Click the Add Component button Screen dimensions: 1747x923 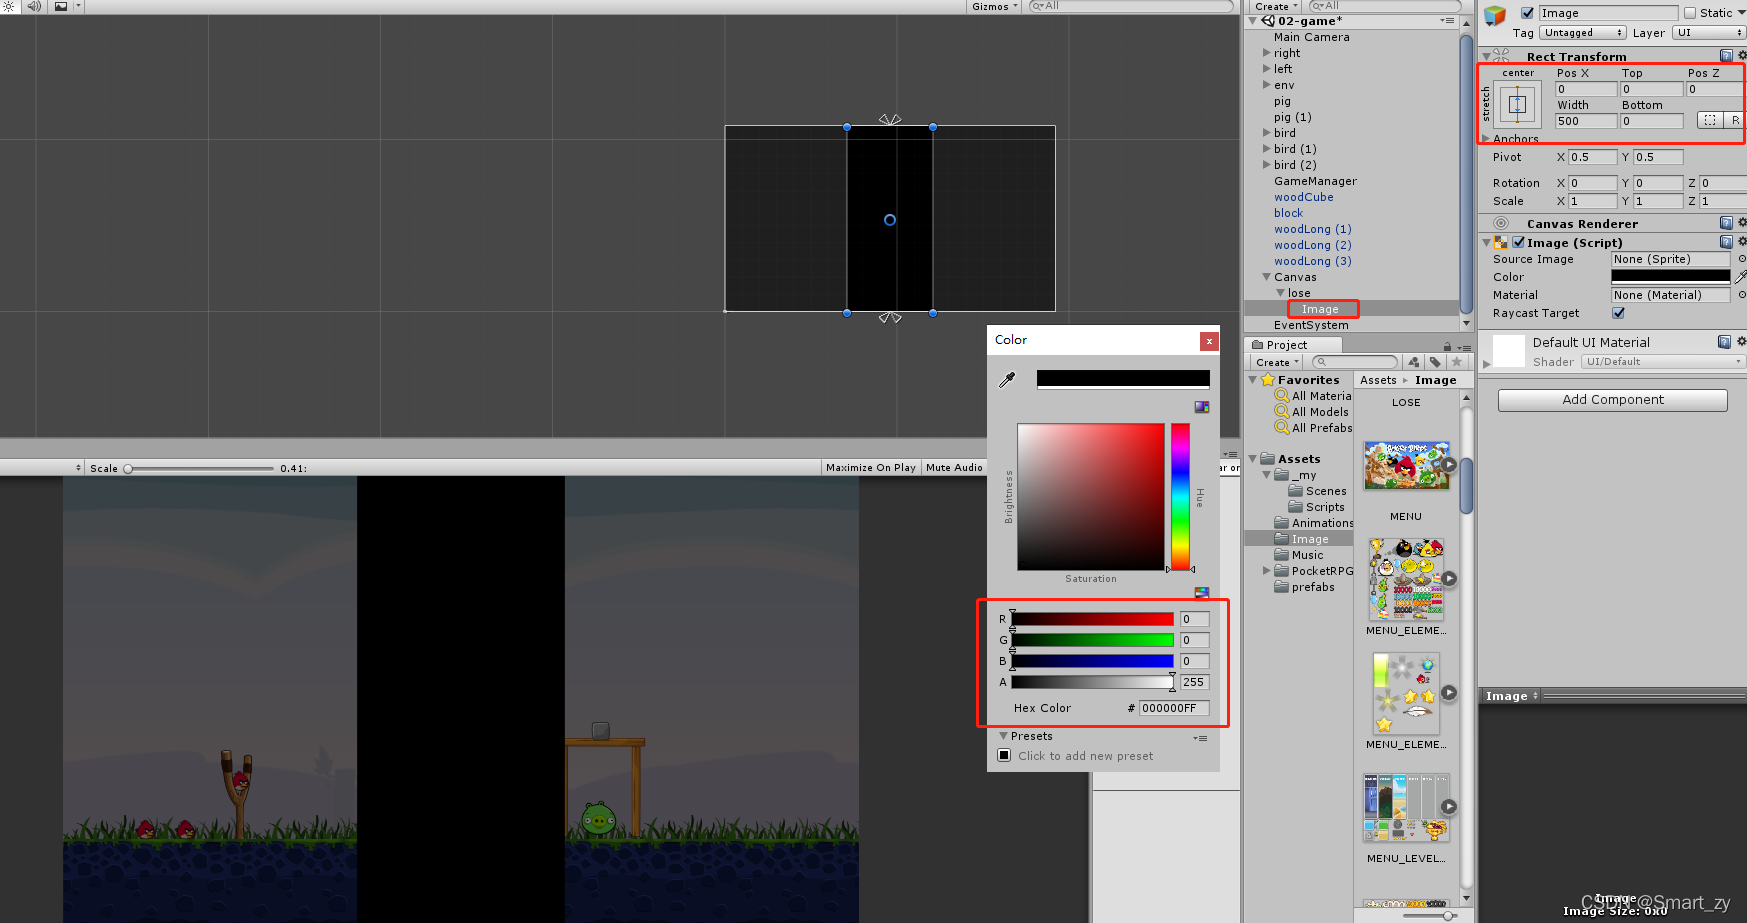[x=1612, y=400]
